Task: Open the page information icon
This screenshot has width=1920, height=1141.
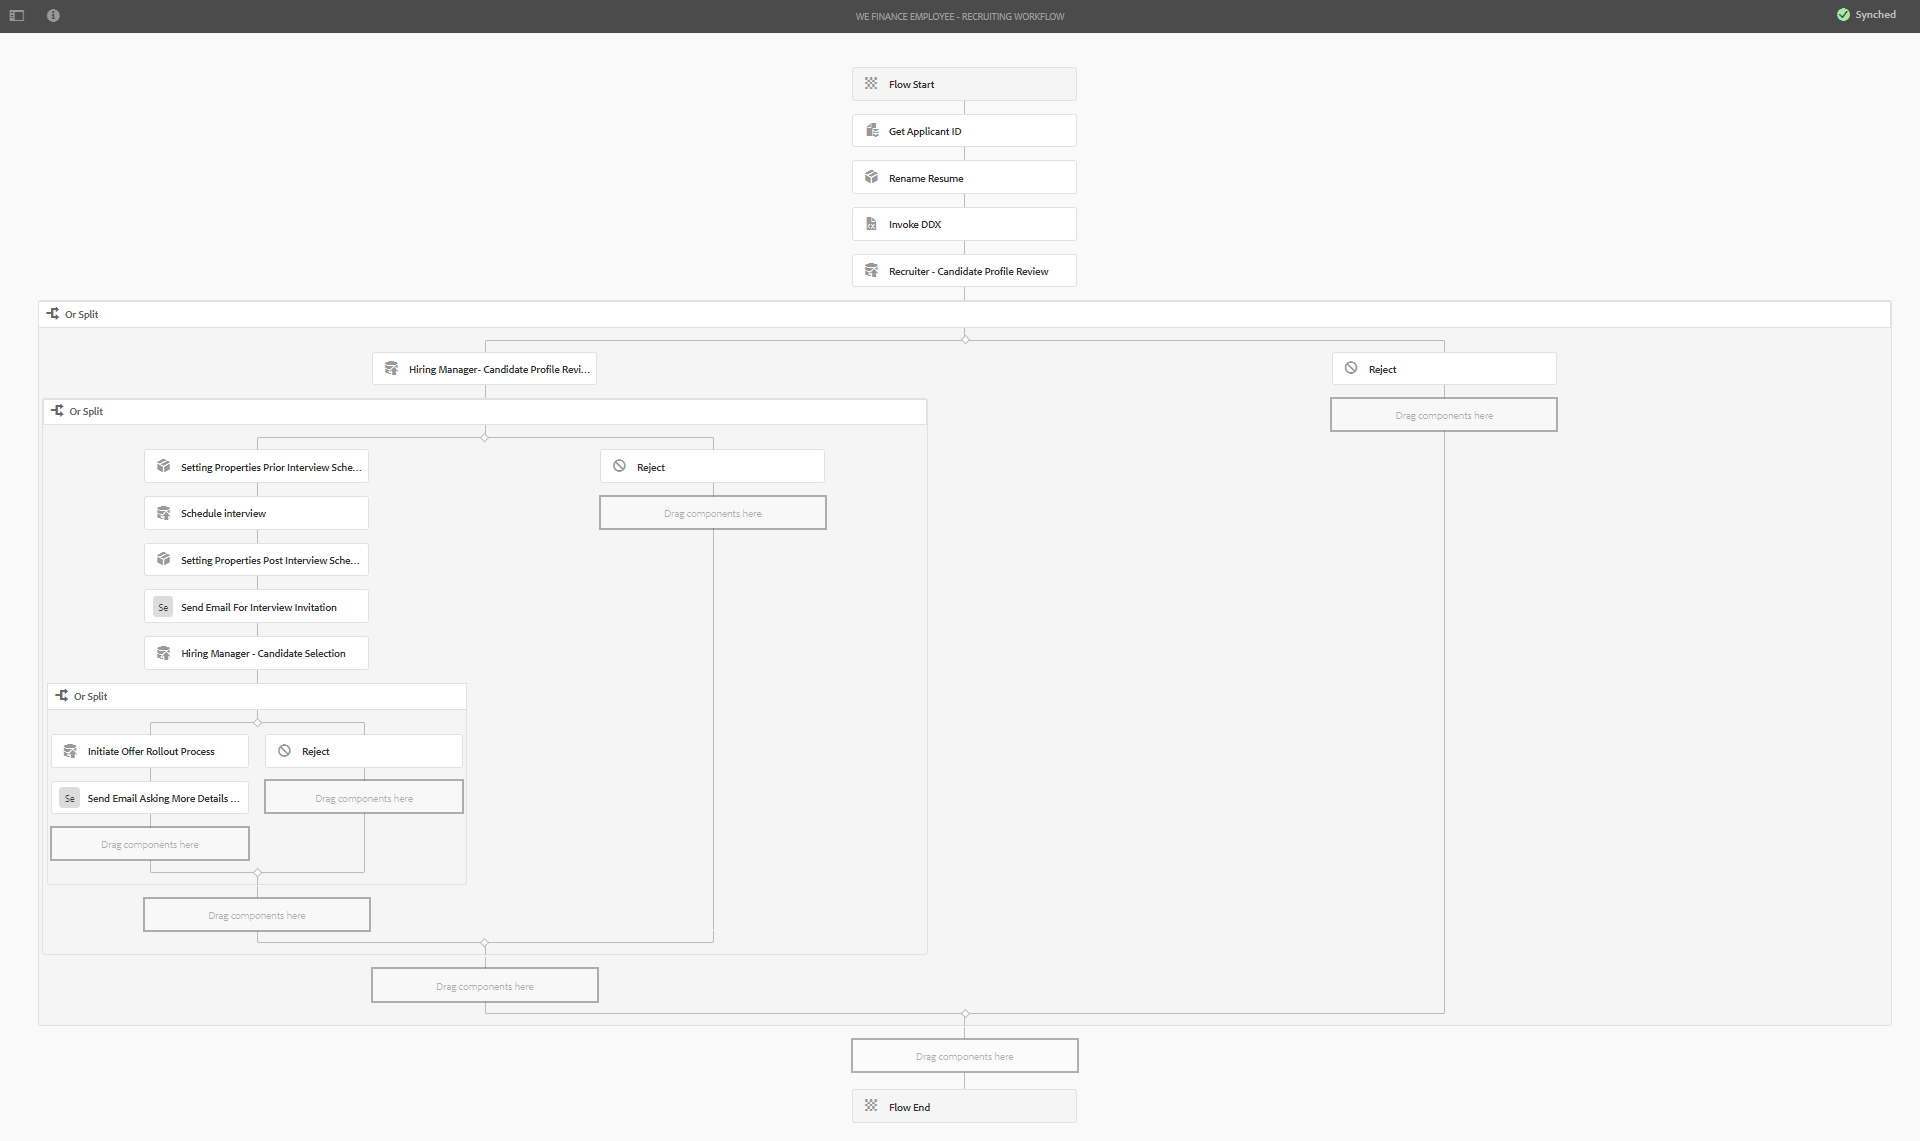Action: point(53,16)
